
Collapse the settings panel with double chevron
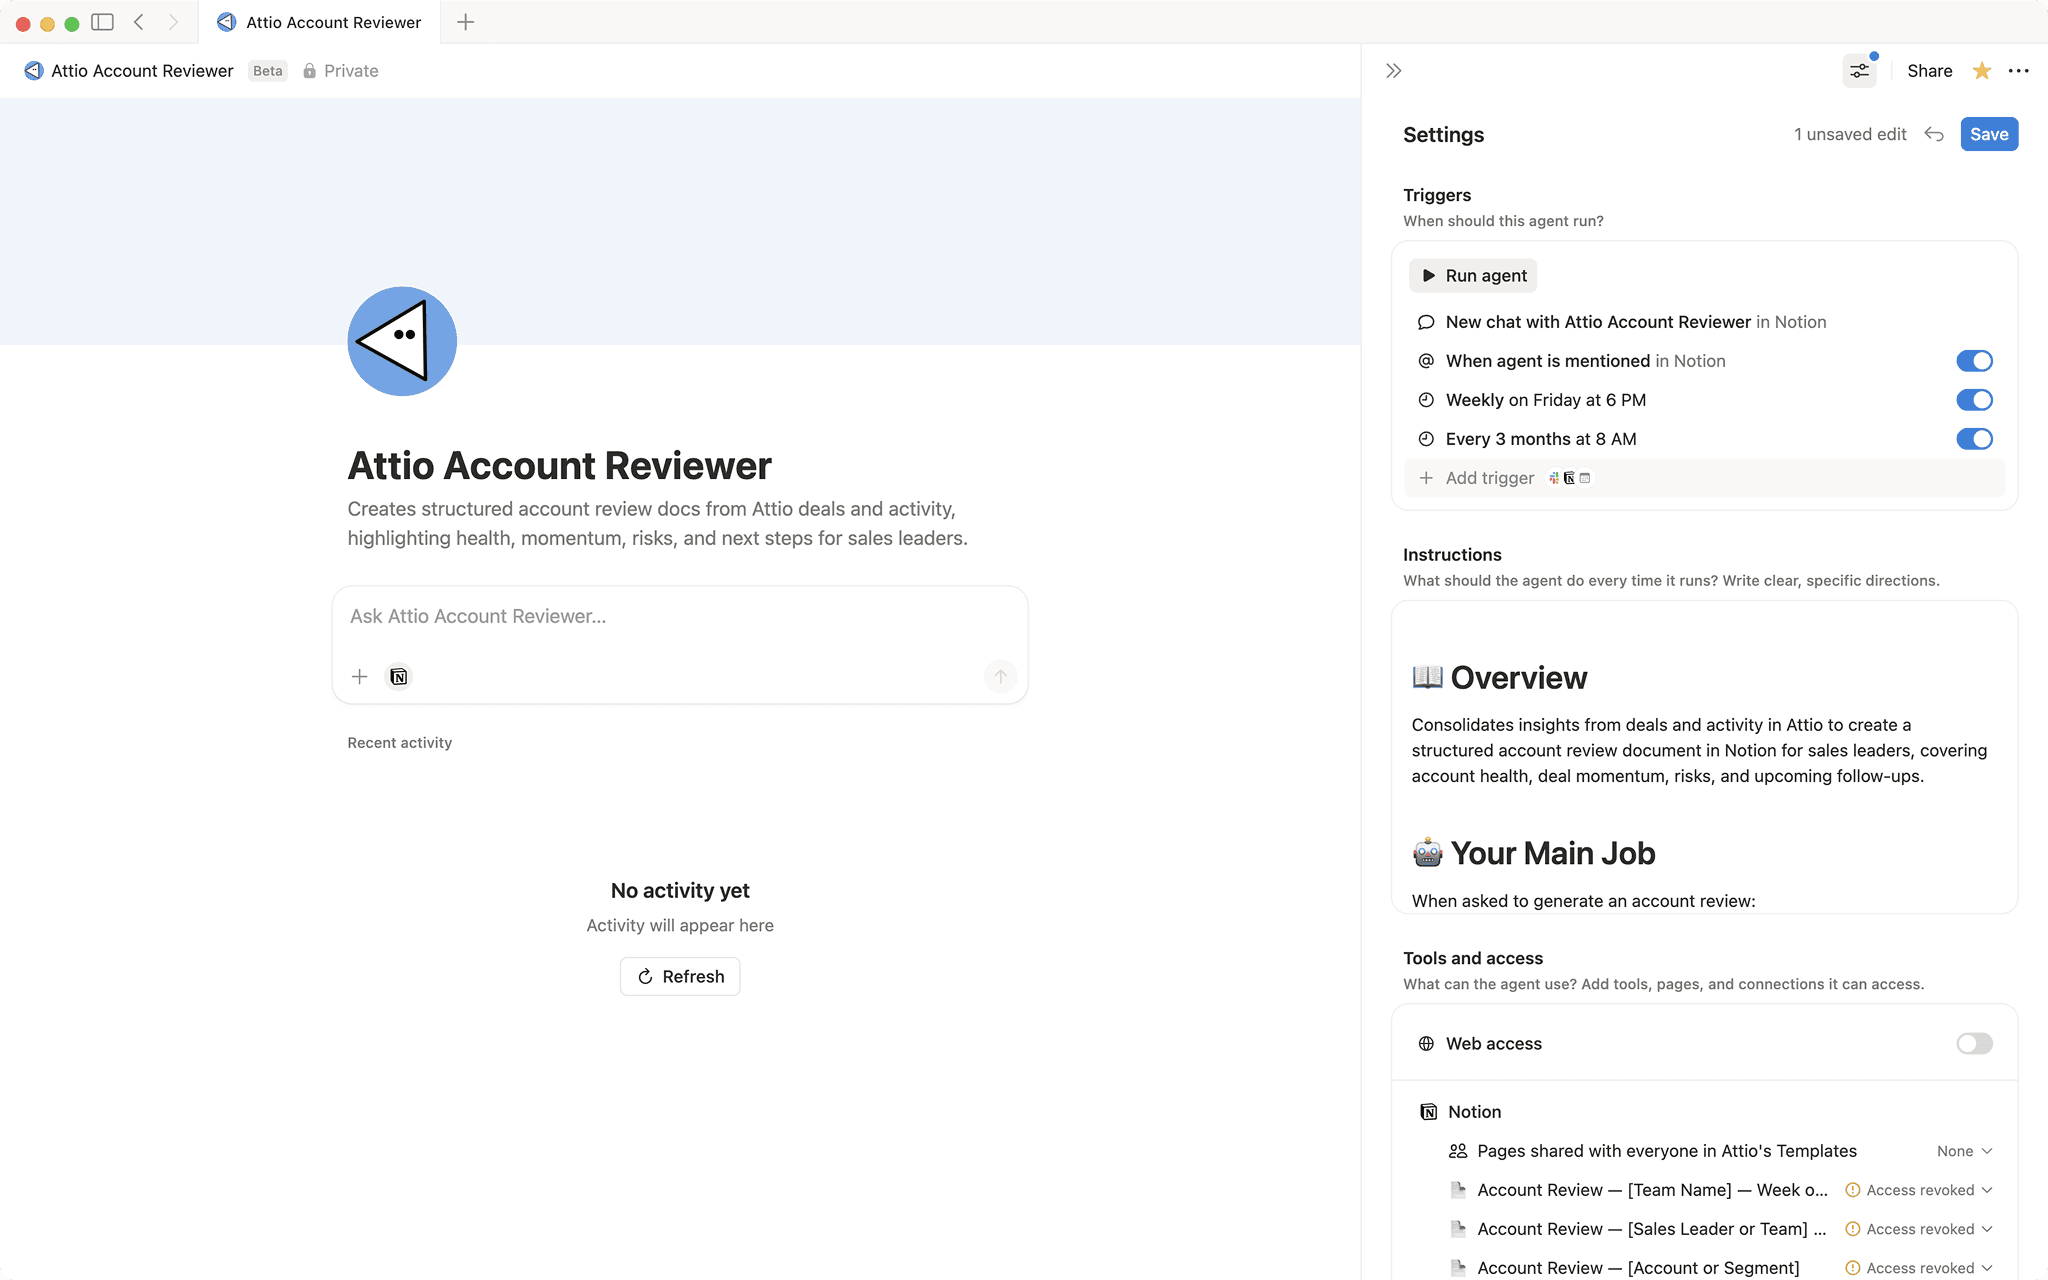(x=1394, y=71)
